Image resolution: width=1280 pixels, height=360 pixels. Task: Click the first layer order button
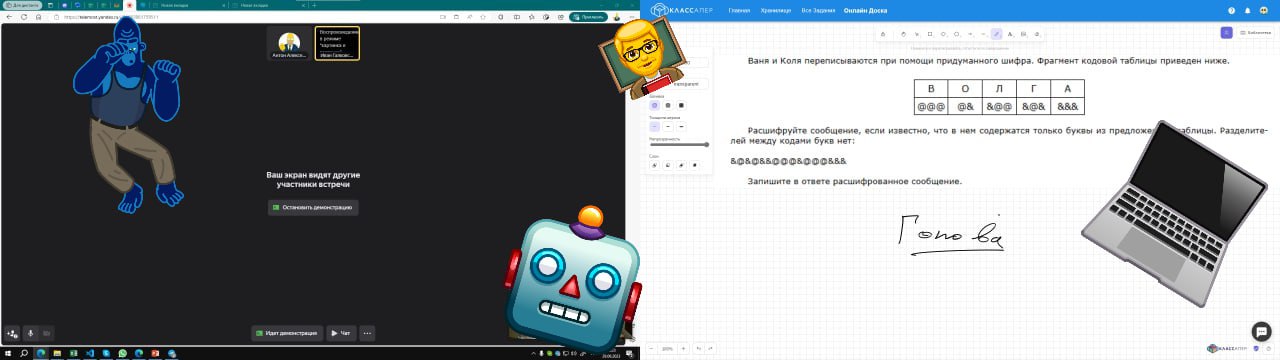[x=654, y=165]
